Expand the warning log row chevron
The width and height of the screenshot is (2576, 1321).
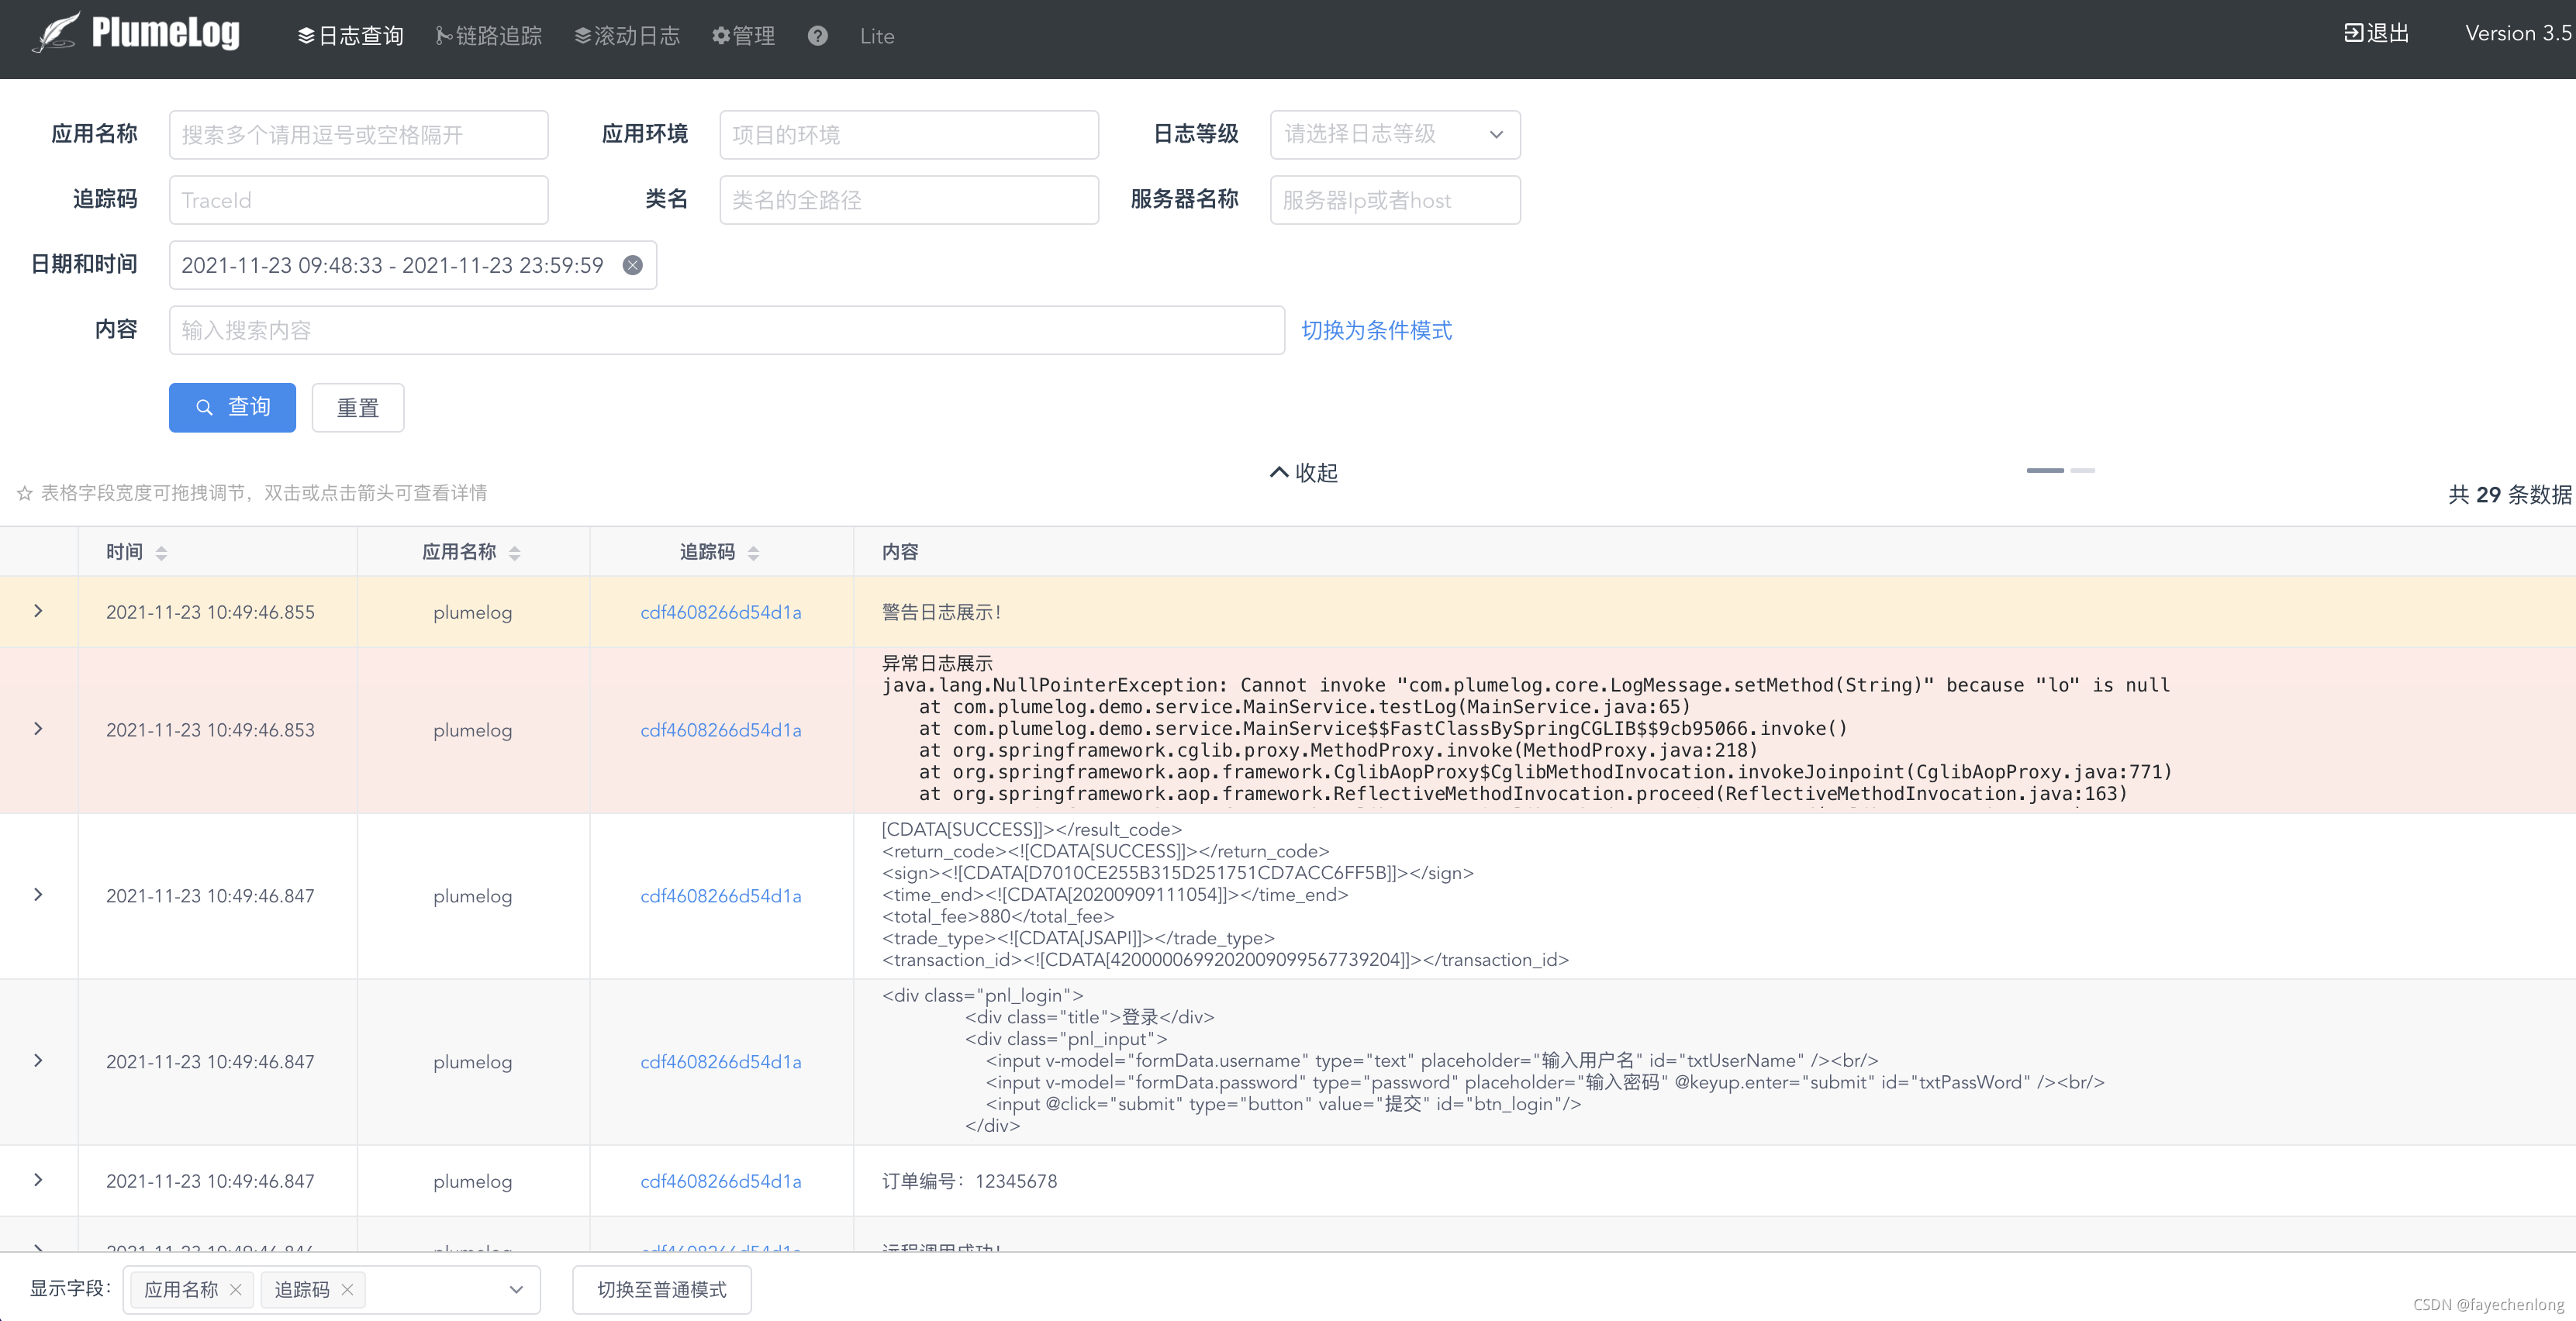coord(38,611)
